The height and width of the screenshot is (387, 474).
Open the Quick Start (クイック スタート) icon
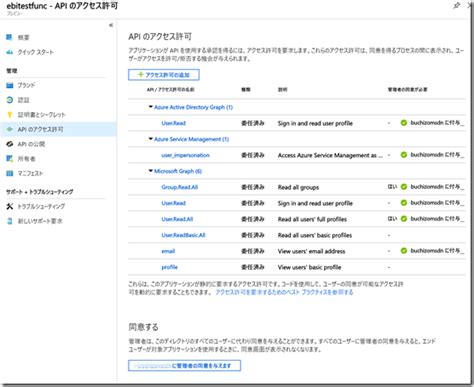pyautogui.click(x=10, y=52)
